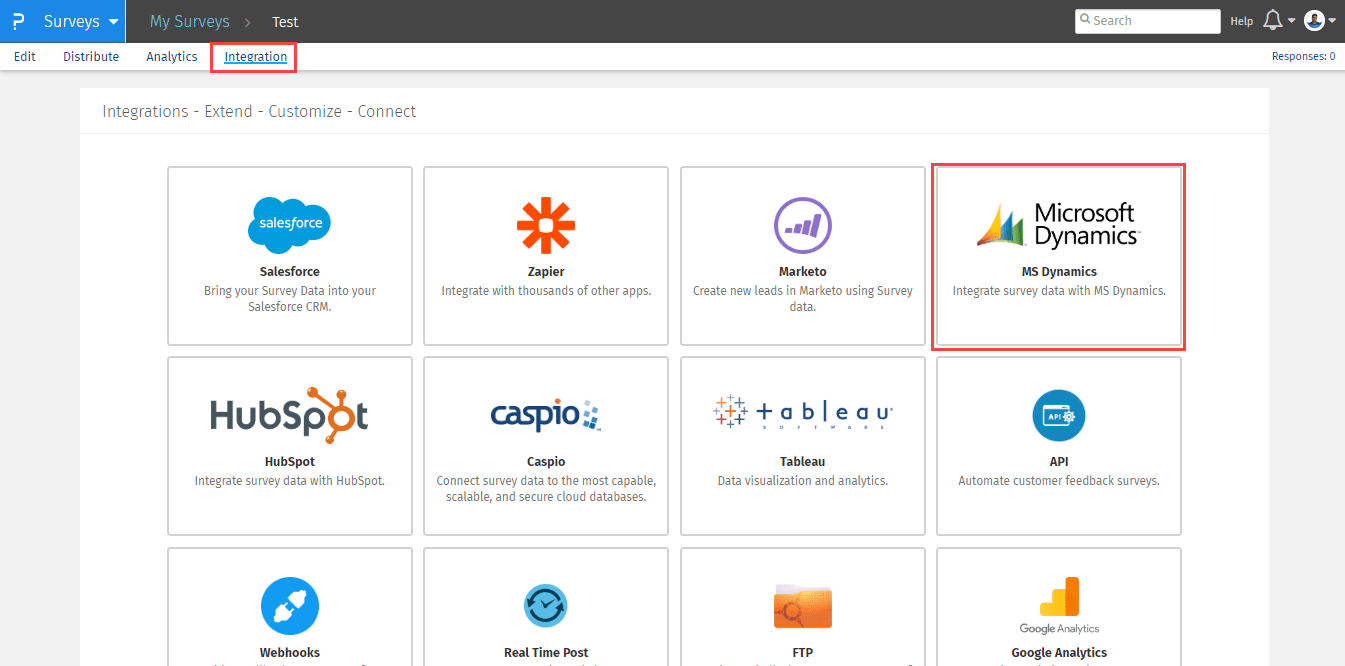Click the Salesforce cloud logo icon
The width and height of the screenshot is (1345, 666).
(x=289, y=225)
